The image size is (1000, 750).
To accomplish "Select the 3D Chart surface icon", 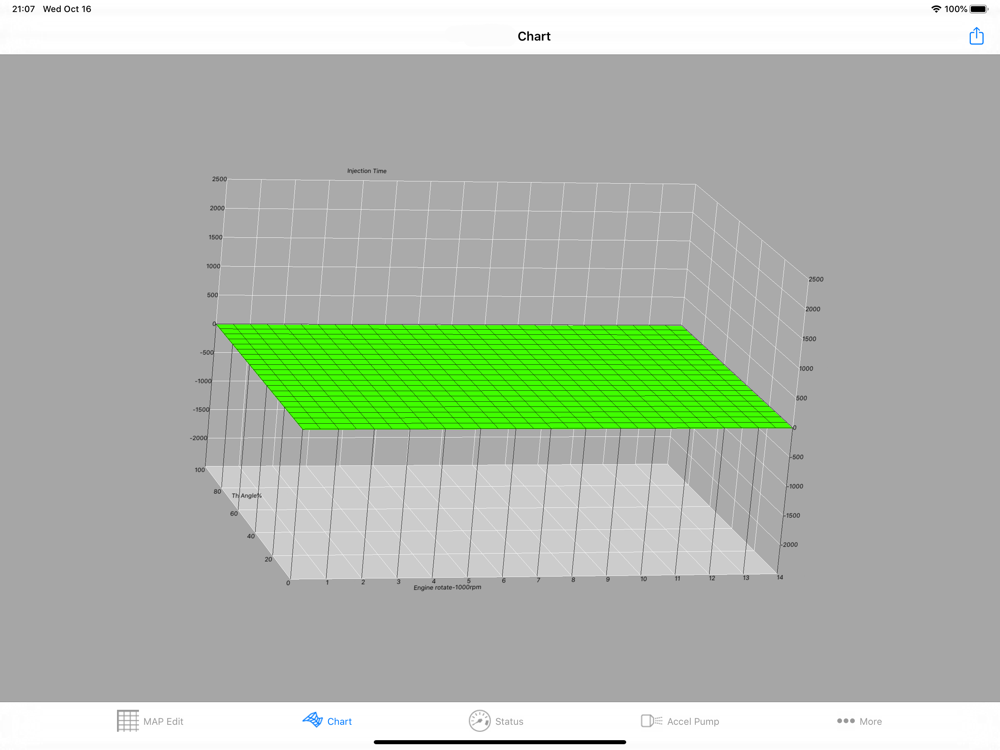I will (312, 720).
